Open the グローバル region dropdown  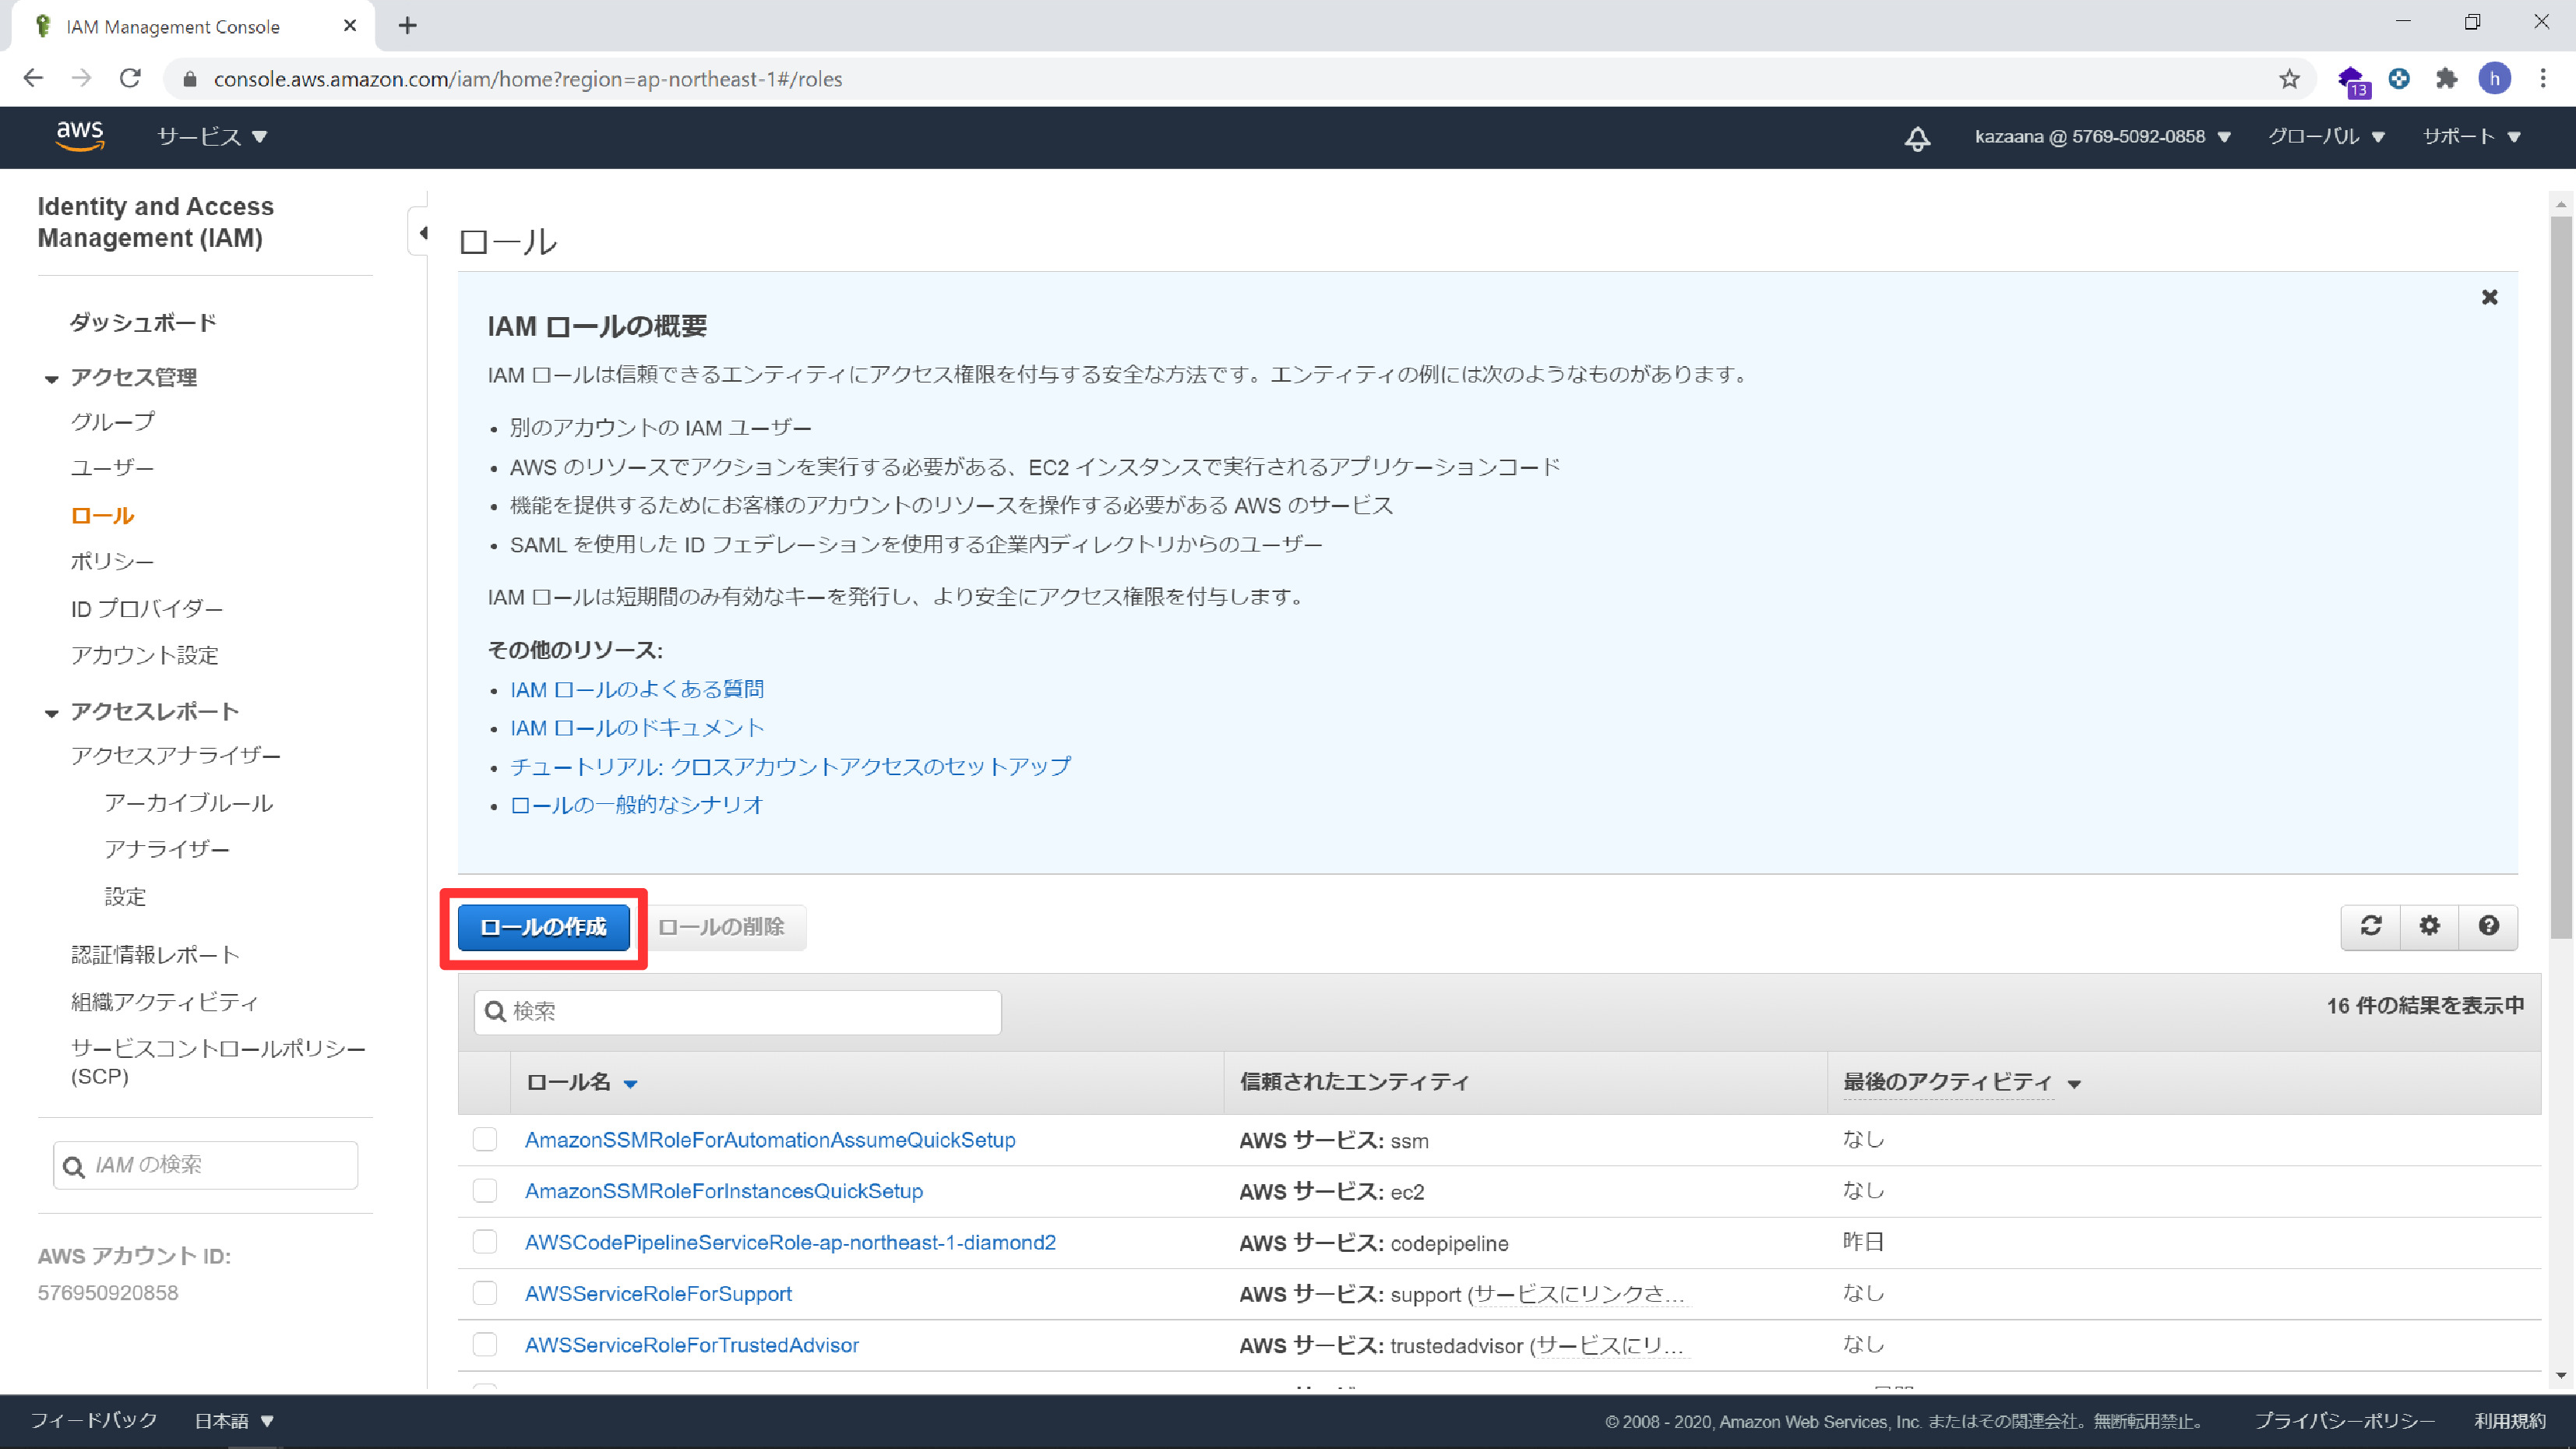2326,137
